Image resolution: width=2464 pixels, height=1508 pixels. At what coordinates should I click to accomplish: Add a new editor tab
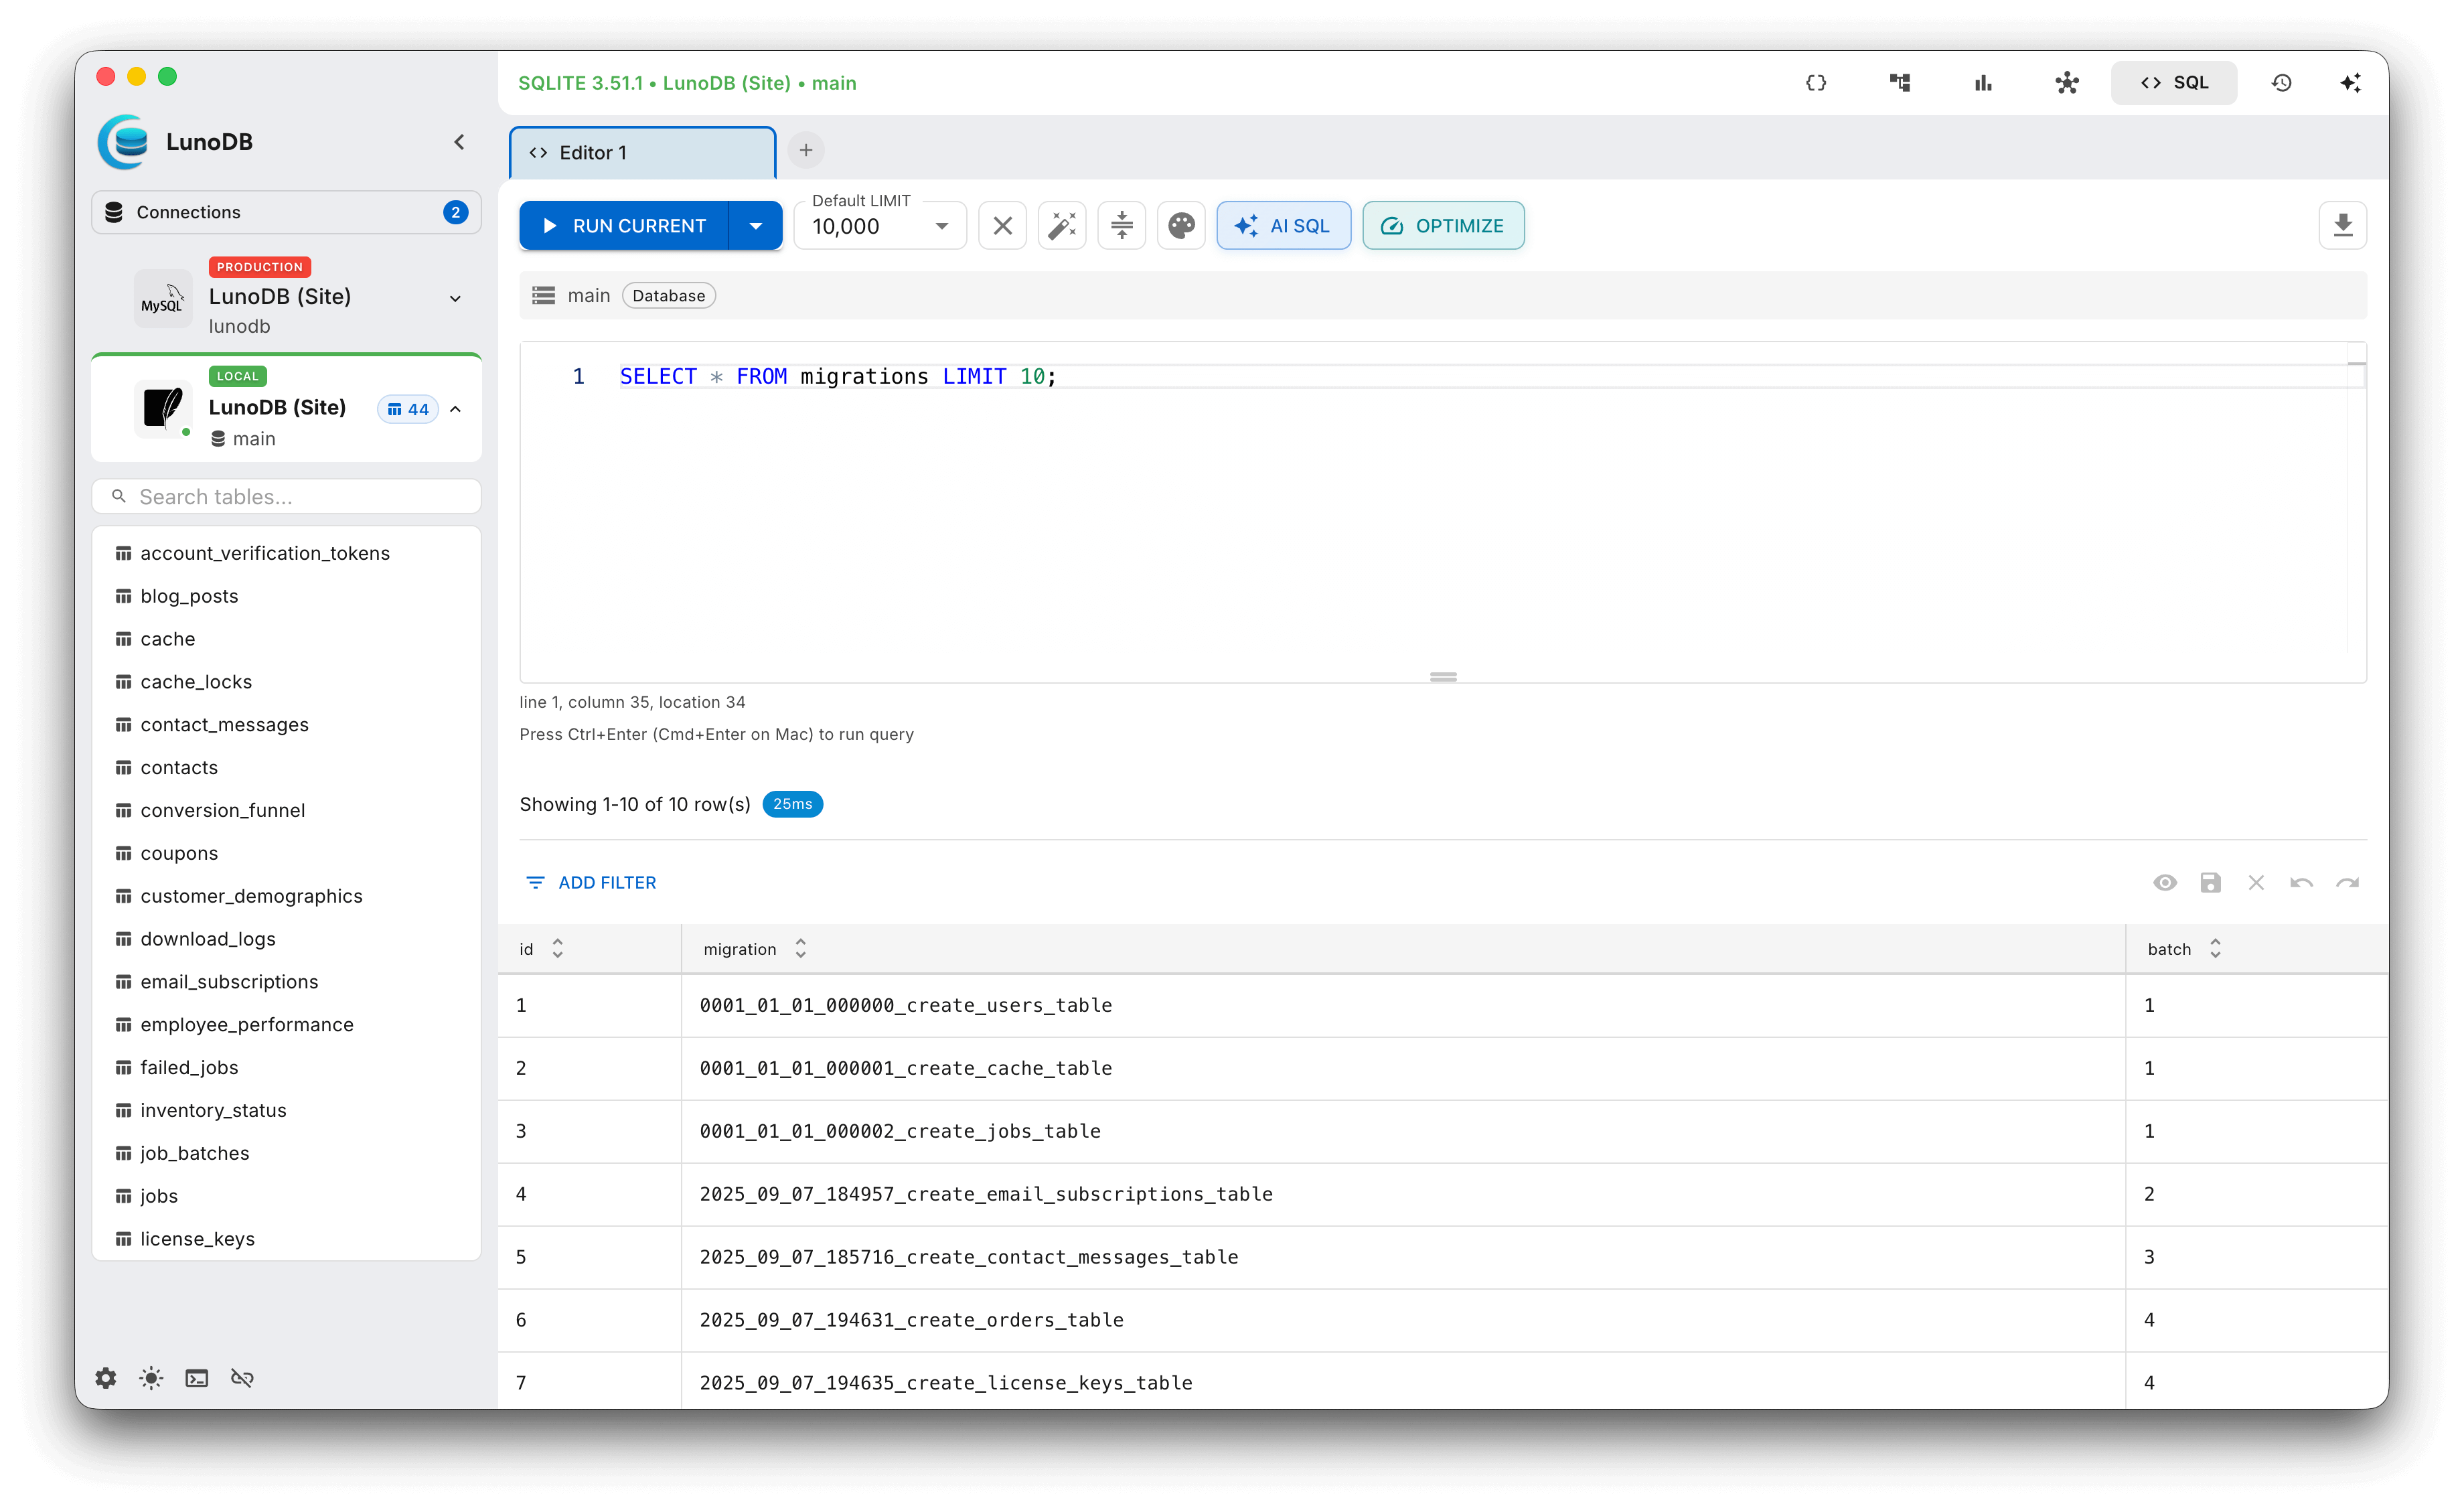[x=806, y=151]
